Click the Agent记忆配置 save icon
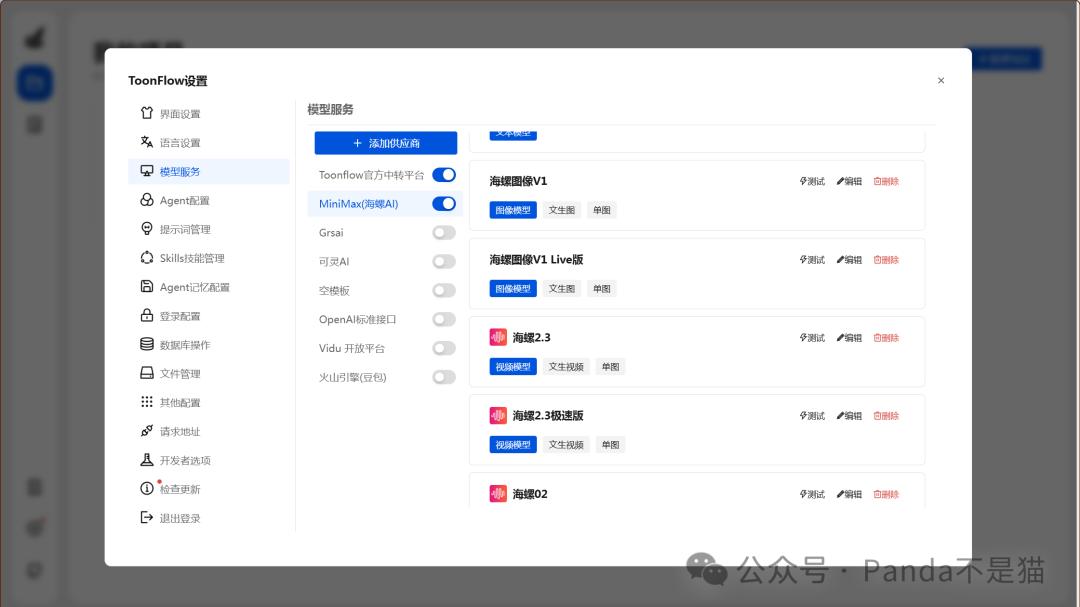The image size is (1080, 607). pyautogui.click(x=147, y=287)
